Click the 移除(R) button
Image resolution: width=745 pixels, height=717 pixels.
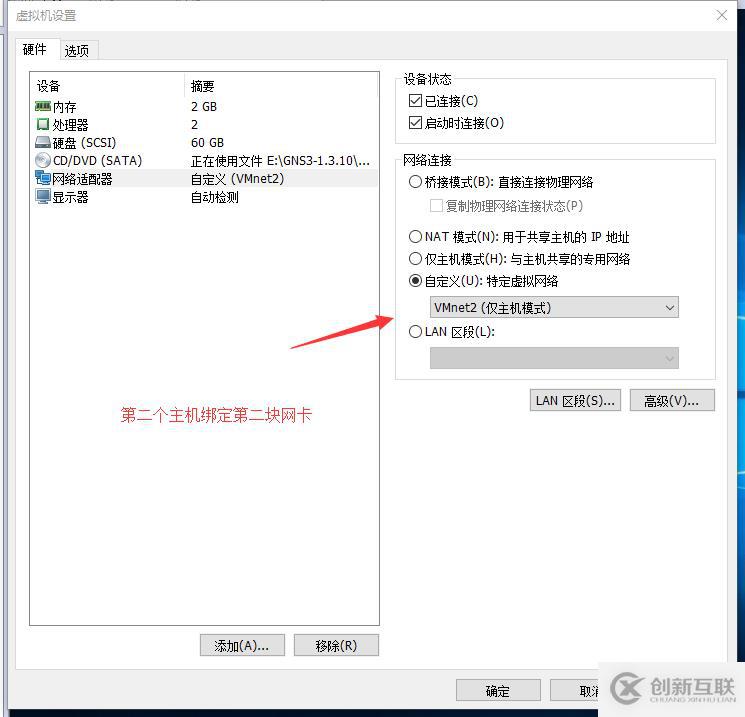pyautogui.click(x=336, y=645)
